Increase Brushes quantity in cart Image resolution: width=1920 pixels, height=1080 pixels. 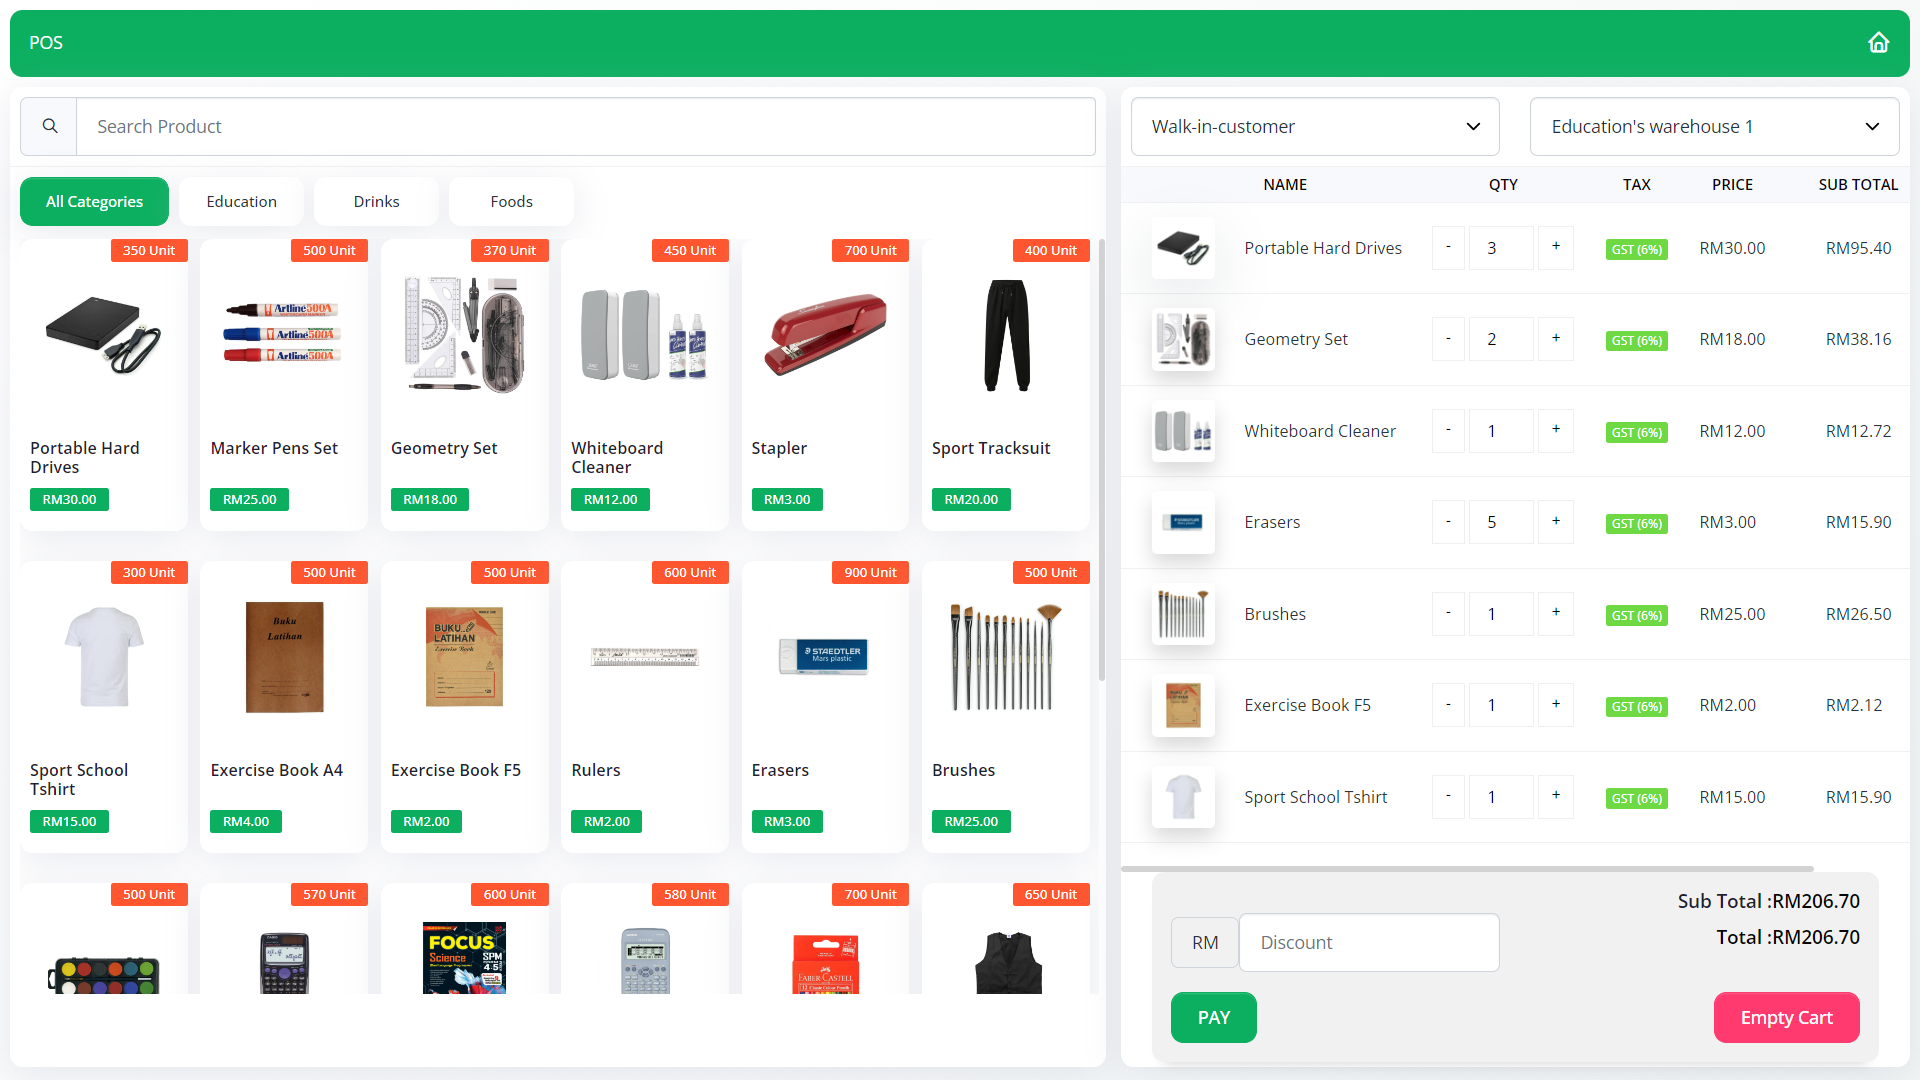pyautogui.click(x=1556, y=613)
